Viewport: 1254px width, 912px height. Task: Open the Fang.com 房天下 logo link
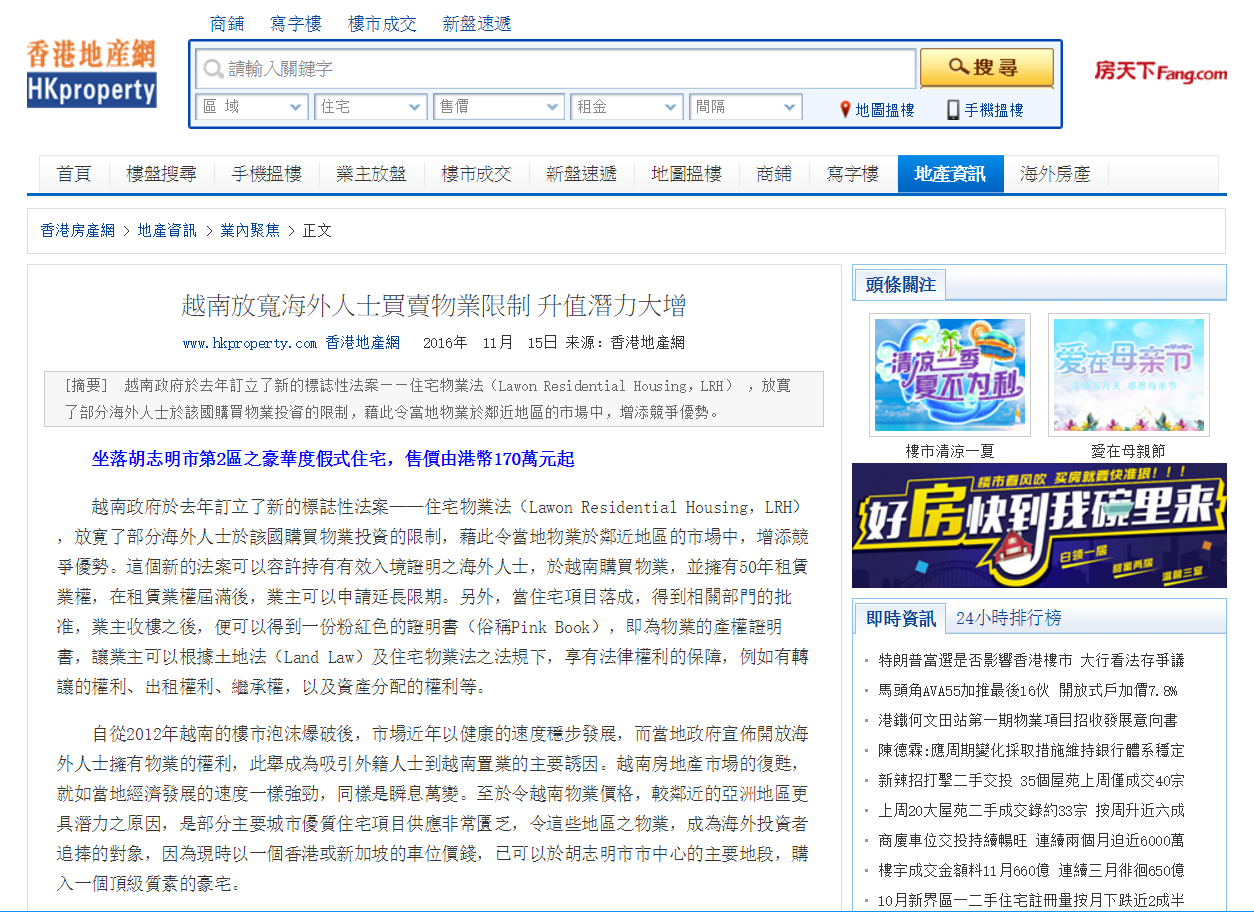pos(1162,72)
